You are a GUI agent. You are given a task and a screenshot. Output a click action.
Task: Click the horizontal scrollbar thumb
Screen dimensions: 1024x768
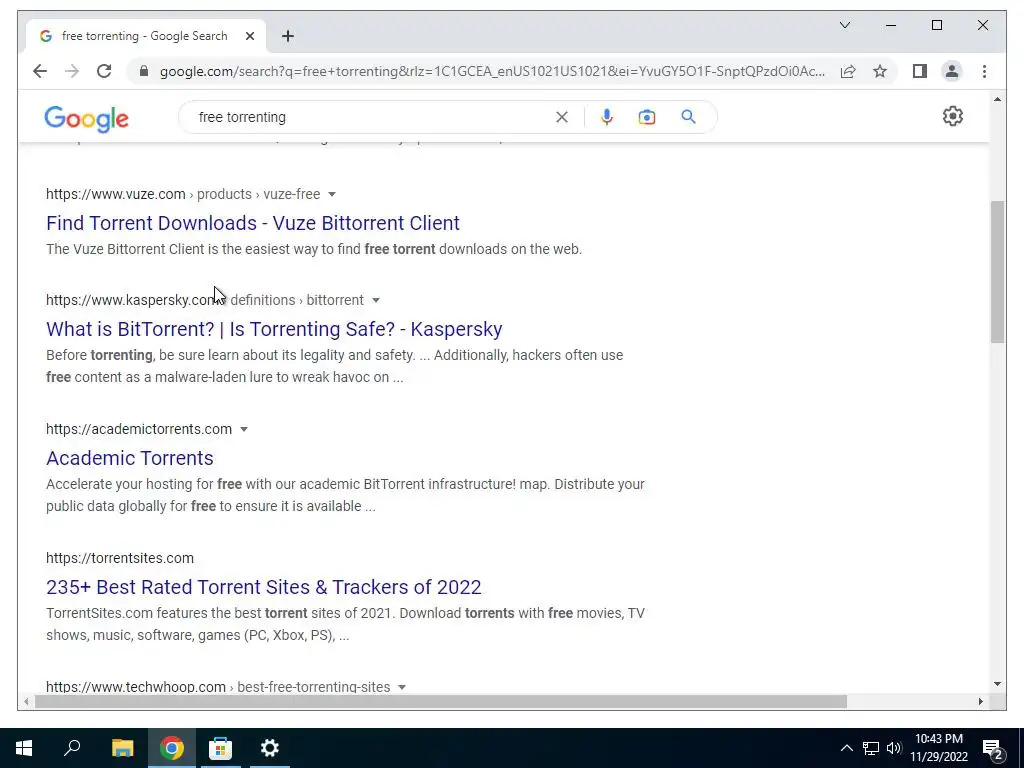pyautogui.click(x=441, y=701)
